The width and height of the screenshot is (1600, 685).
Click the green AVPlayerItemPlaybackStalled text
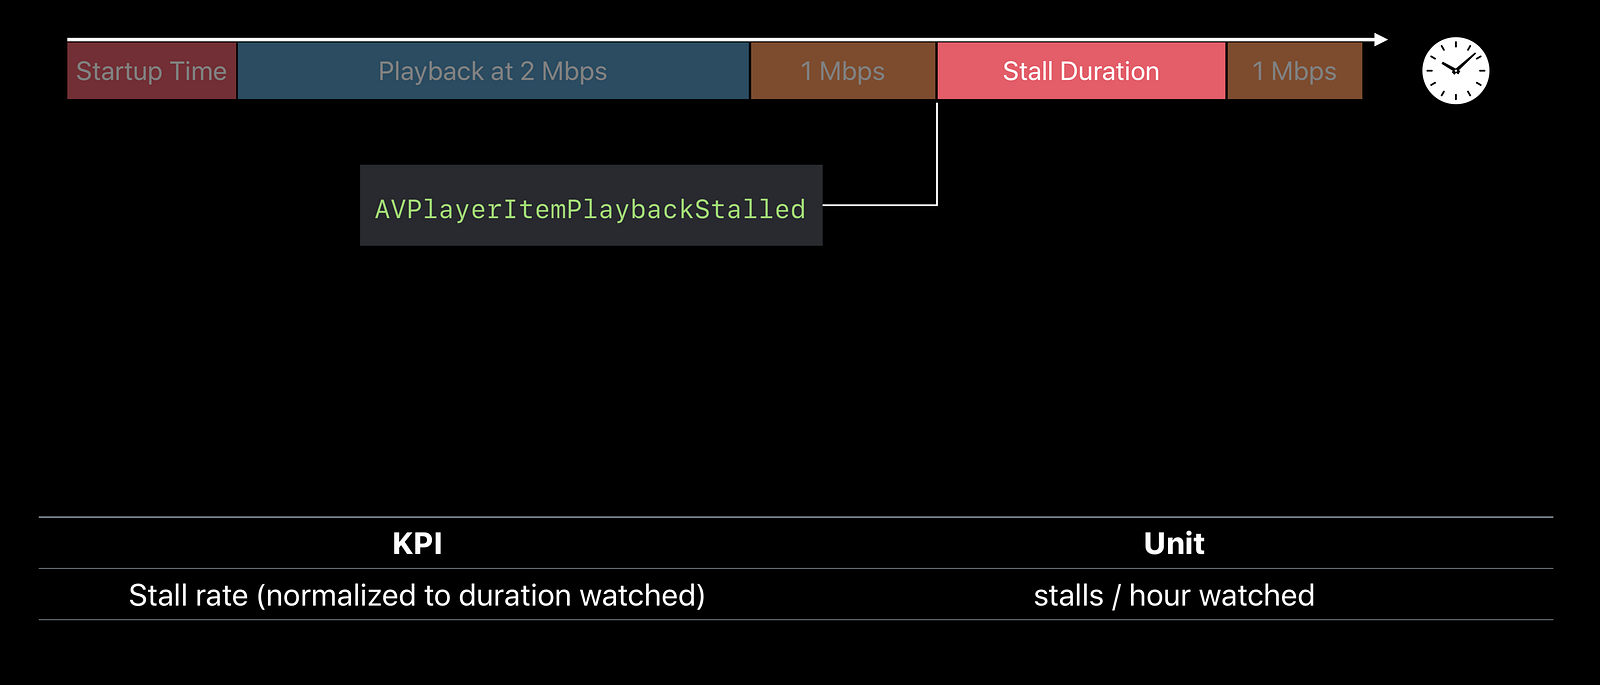(x=590, y=209)
